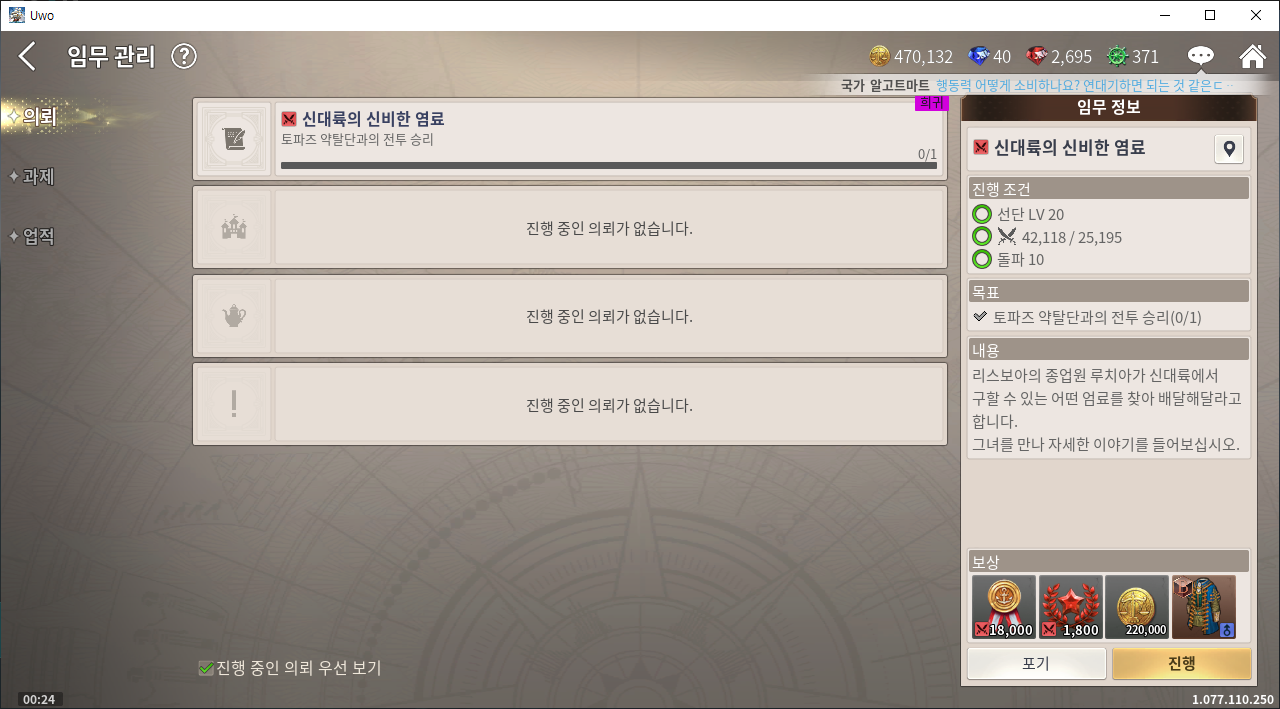Select the armor outfit reward icon
The image size is (1280, 709).
point(1204,607)
